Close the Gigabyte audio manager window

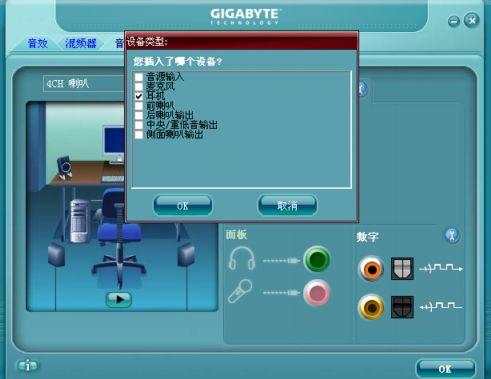coord(472,21)
